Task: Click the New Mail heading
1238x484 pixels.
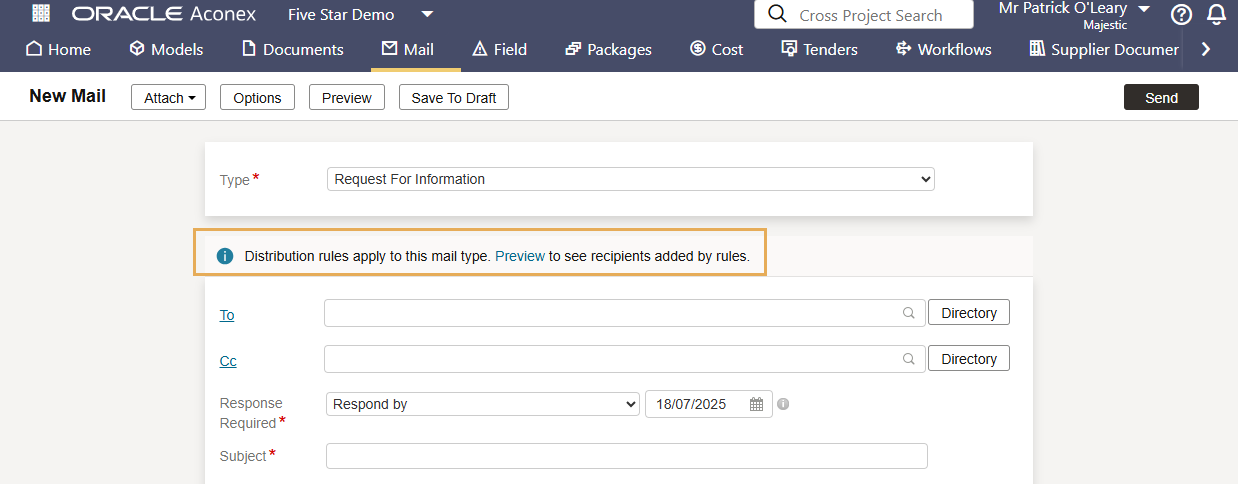Action: [68, 96]
